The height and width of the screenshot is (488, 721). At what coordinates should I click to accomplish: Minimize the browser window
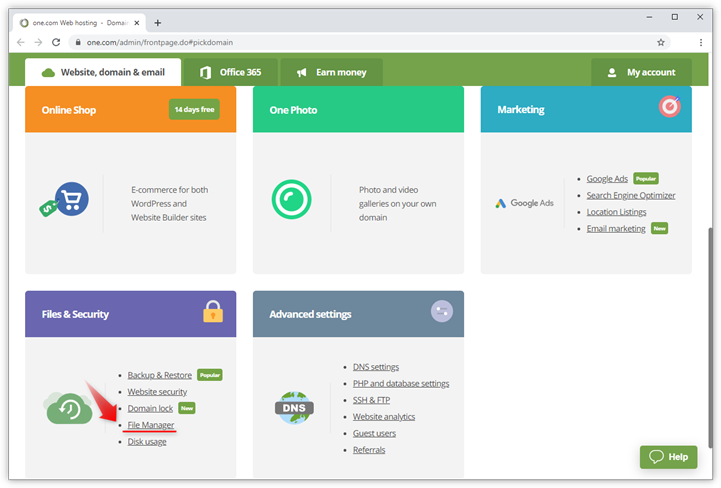pos(649,17)
